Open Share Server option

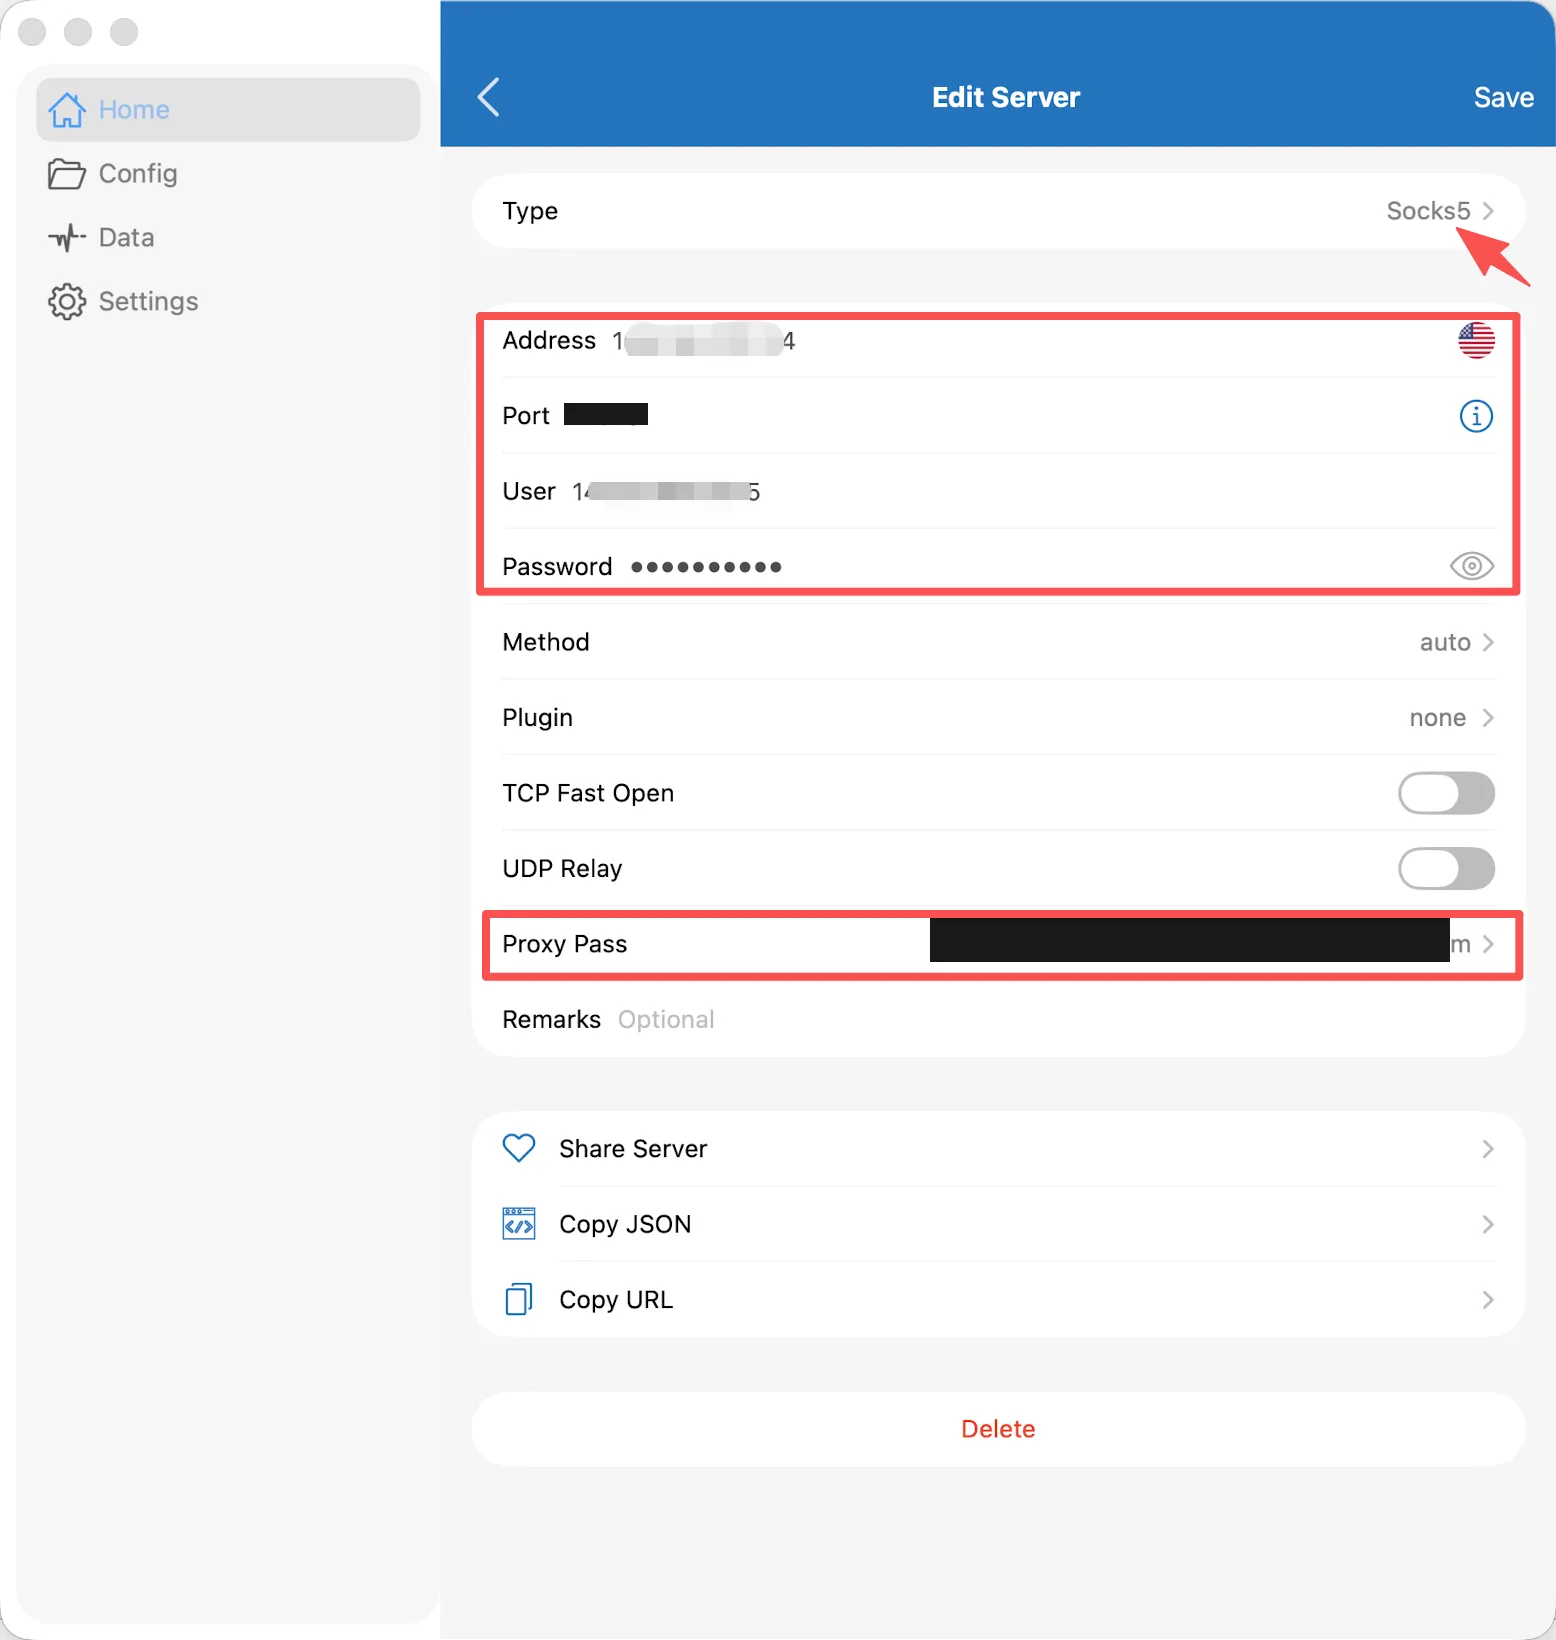998,1148
